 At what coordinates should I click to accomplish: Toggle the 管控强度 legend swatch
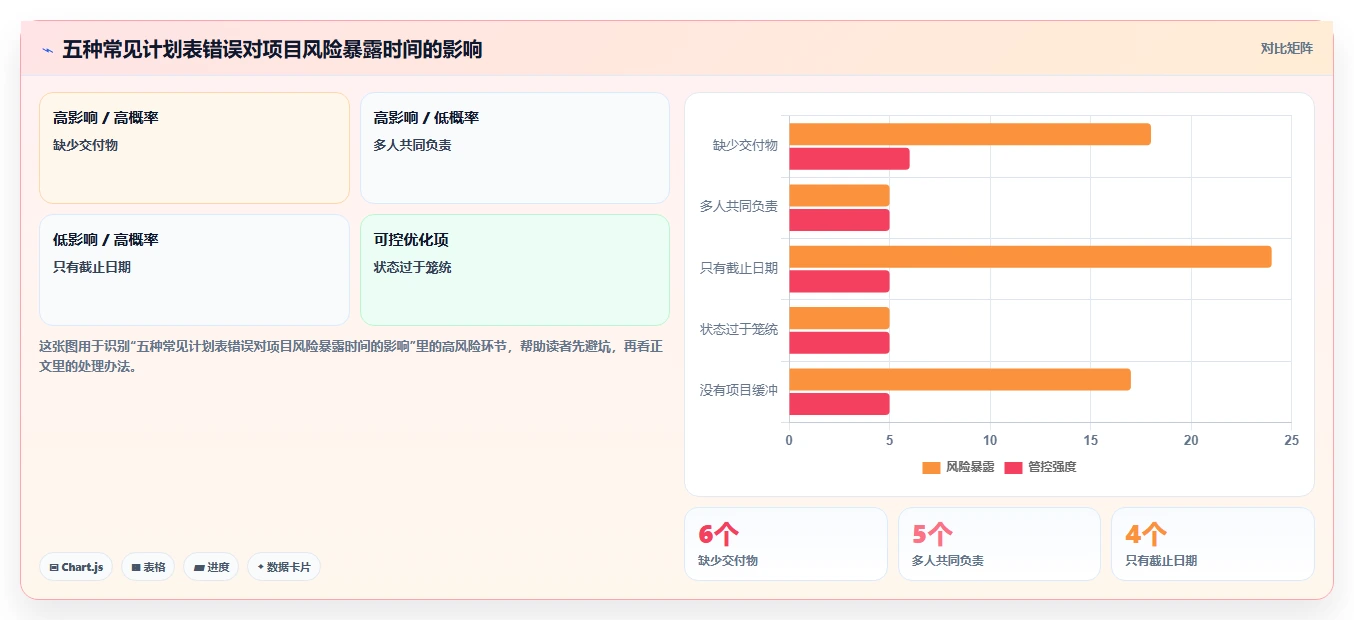click(x=1013, y=467)
